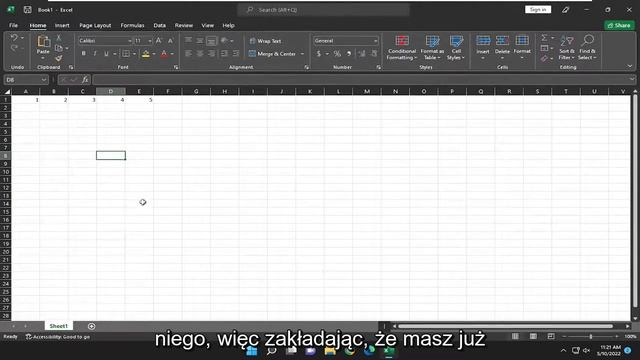Screen dimensions: 640x360
Task: Click the Accounting dollar format icon
Action: click(x=319, y=54)
